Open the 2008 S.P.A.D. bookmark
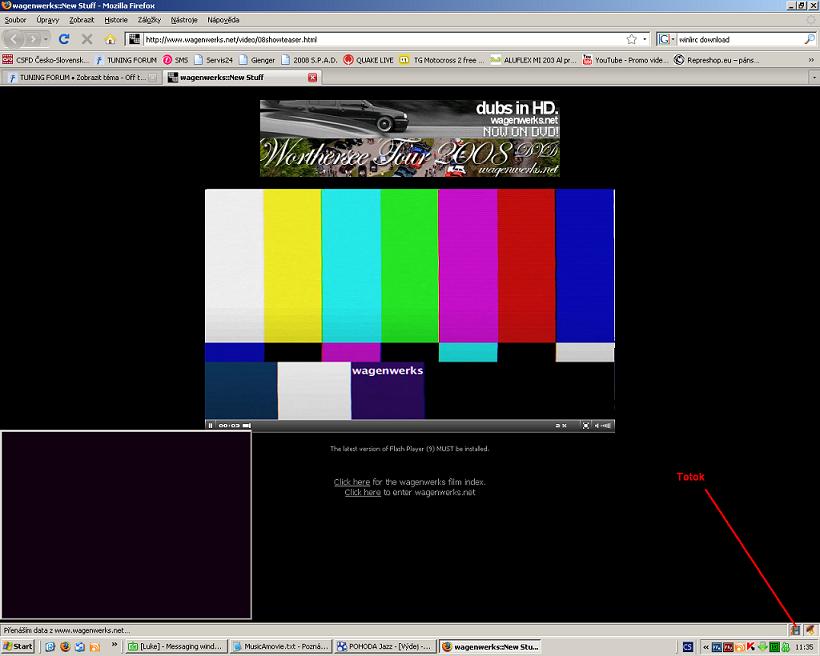Viewport: 820px width, 656px height. [x=310, y=60]
